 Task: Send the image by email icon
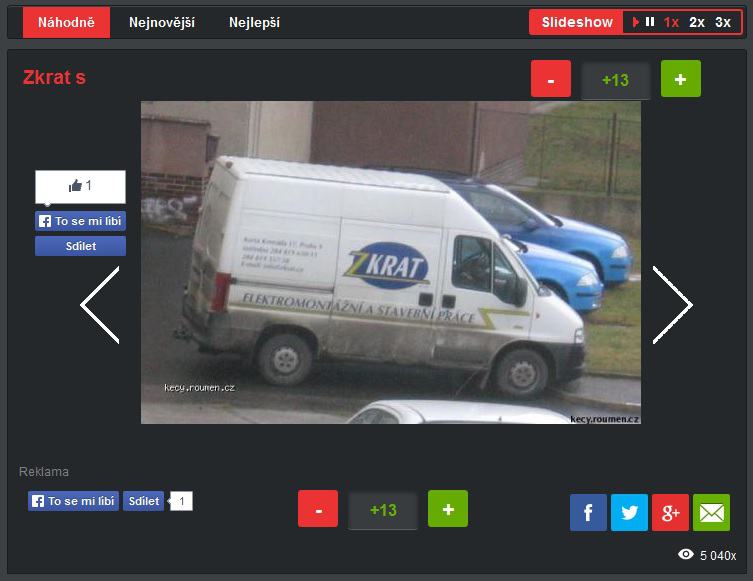click(x=711, y=513)
